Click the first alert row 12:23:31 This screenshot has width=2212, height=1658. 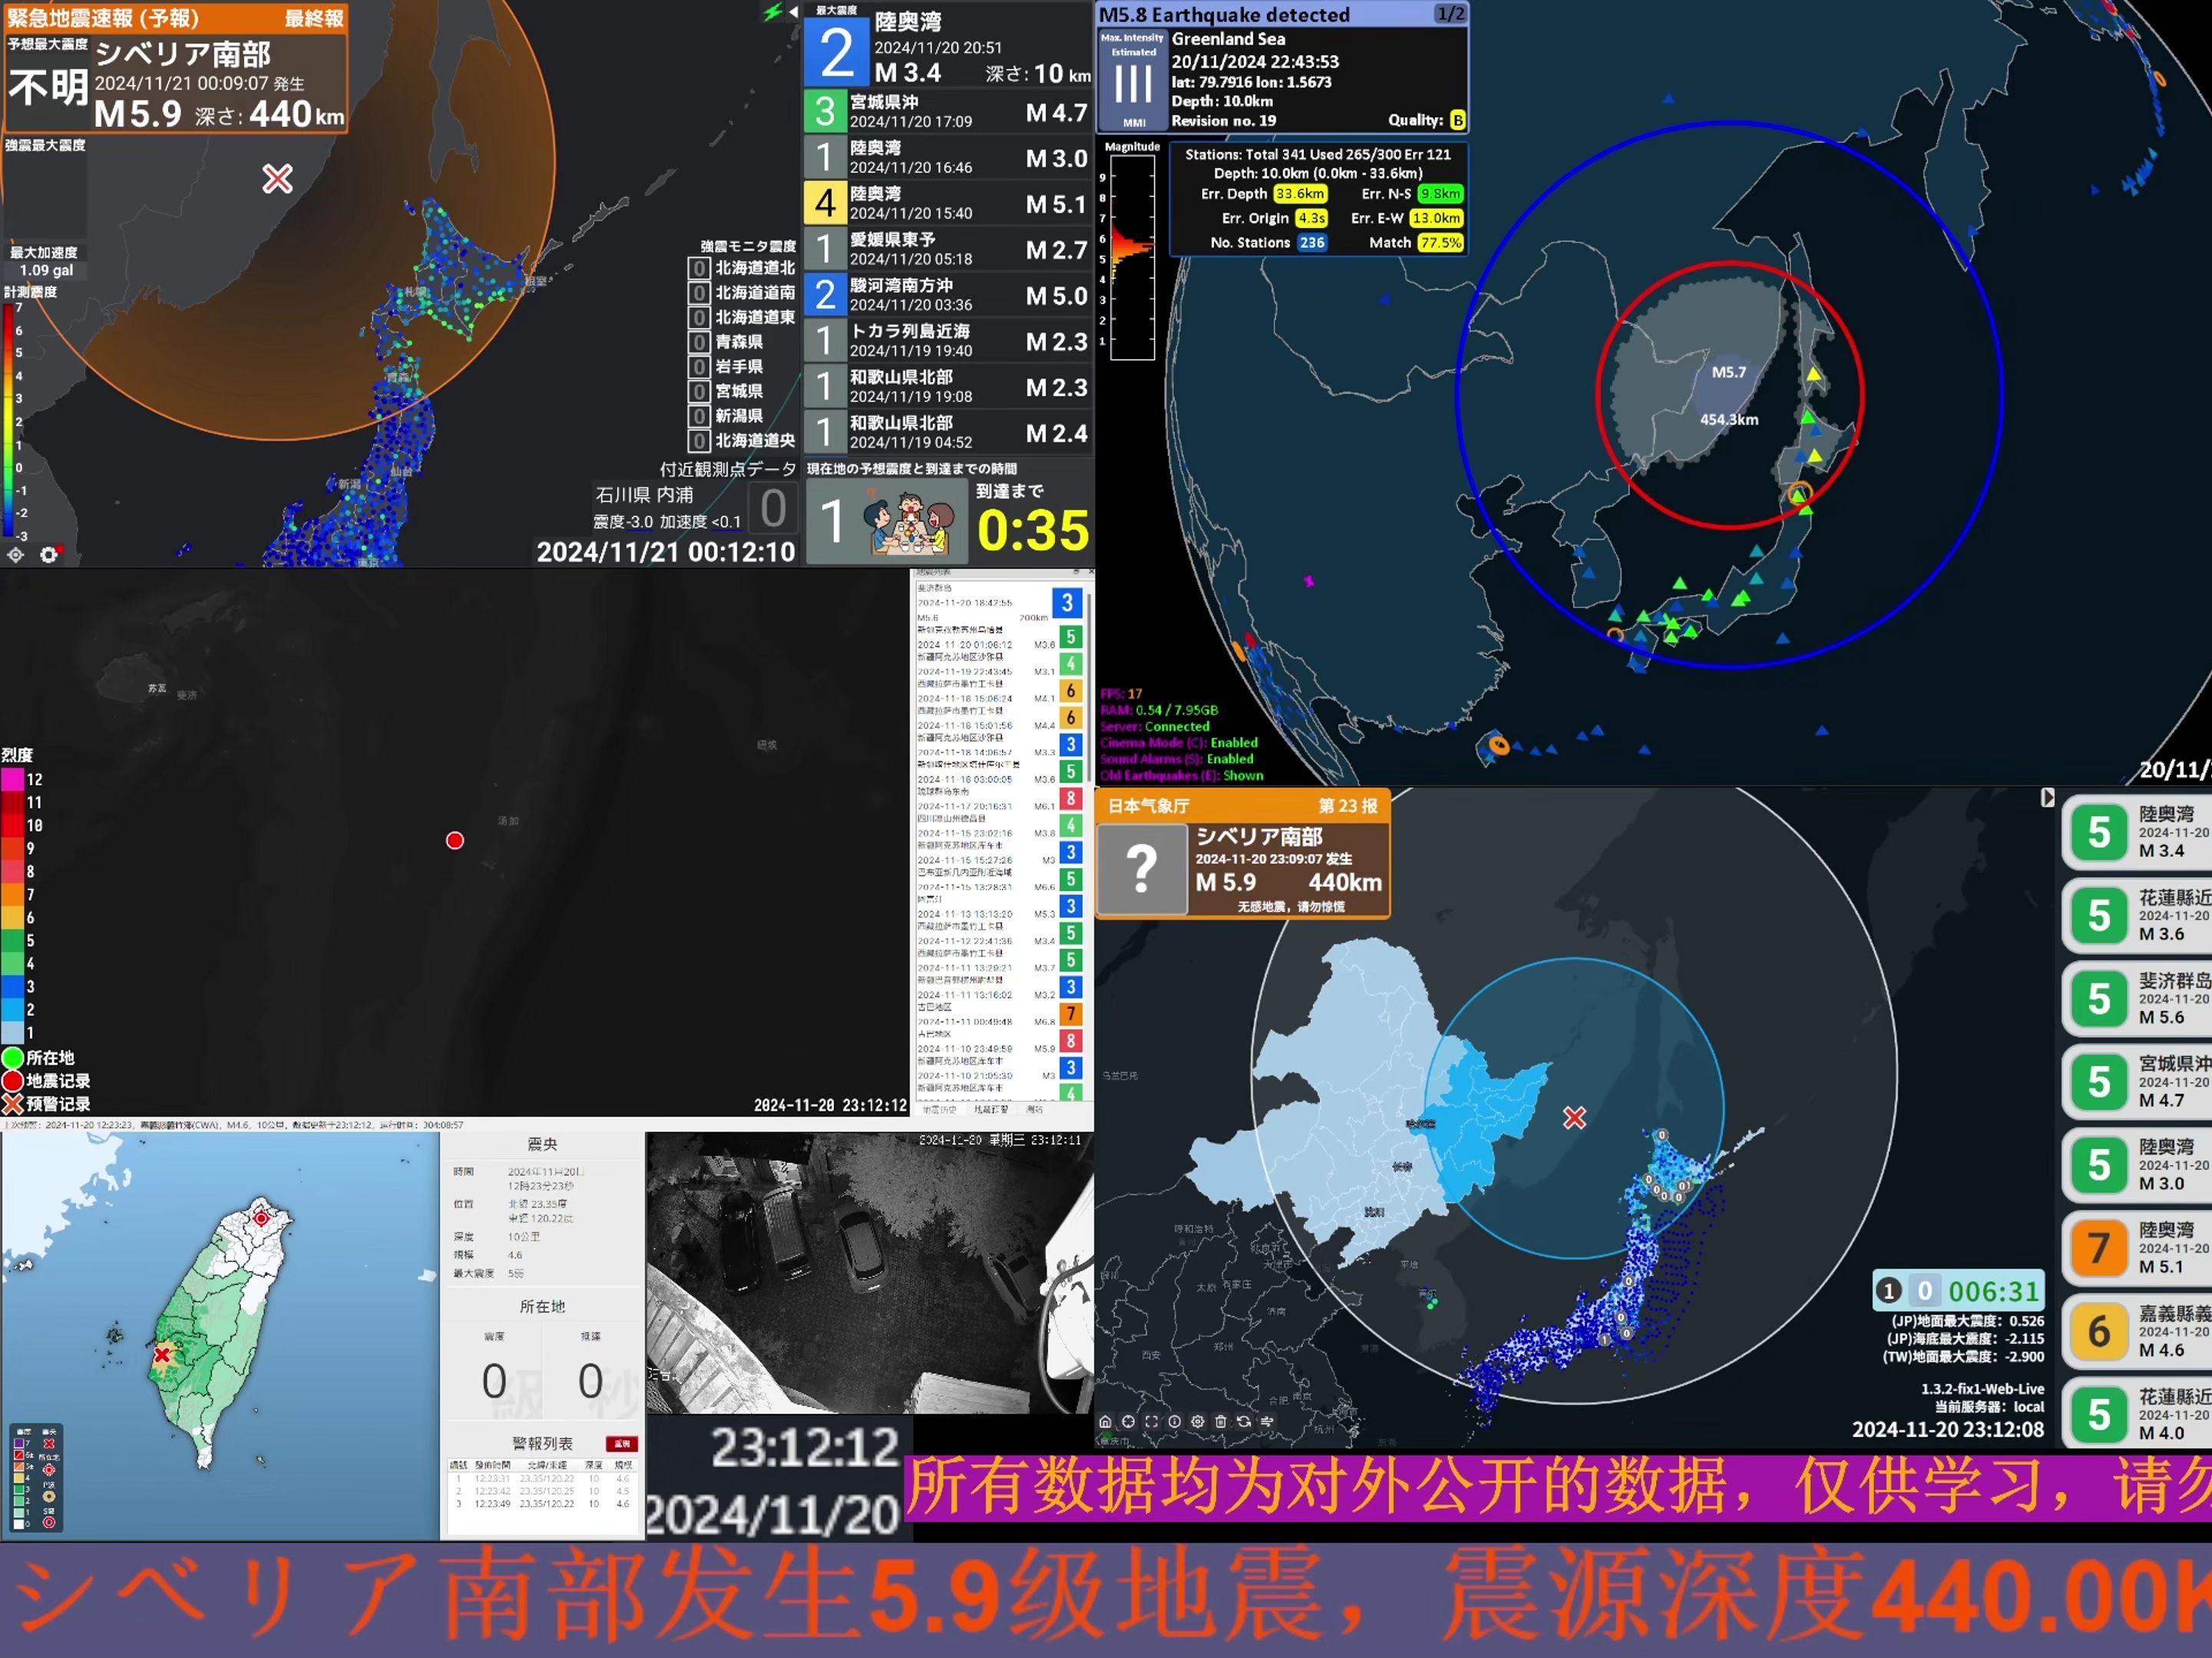point(542,1478)
